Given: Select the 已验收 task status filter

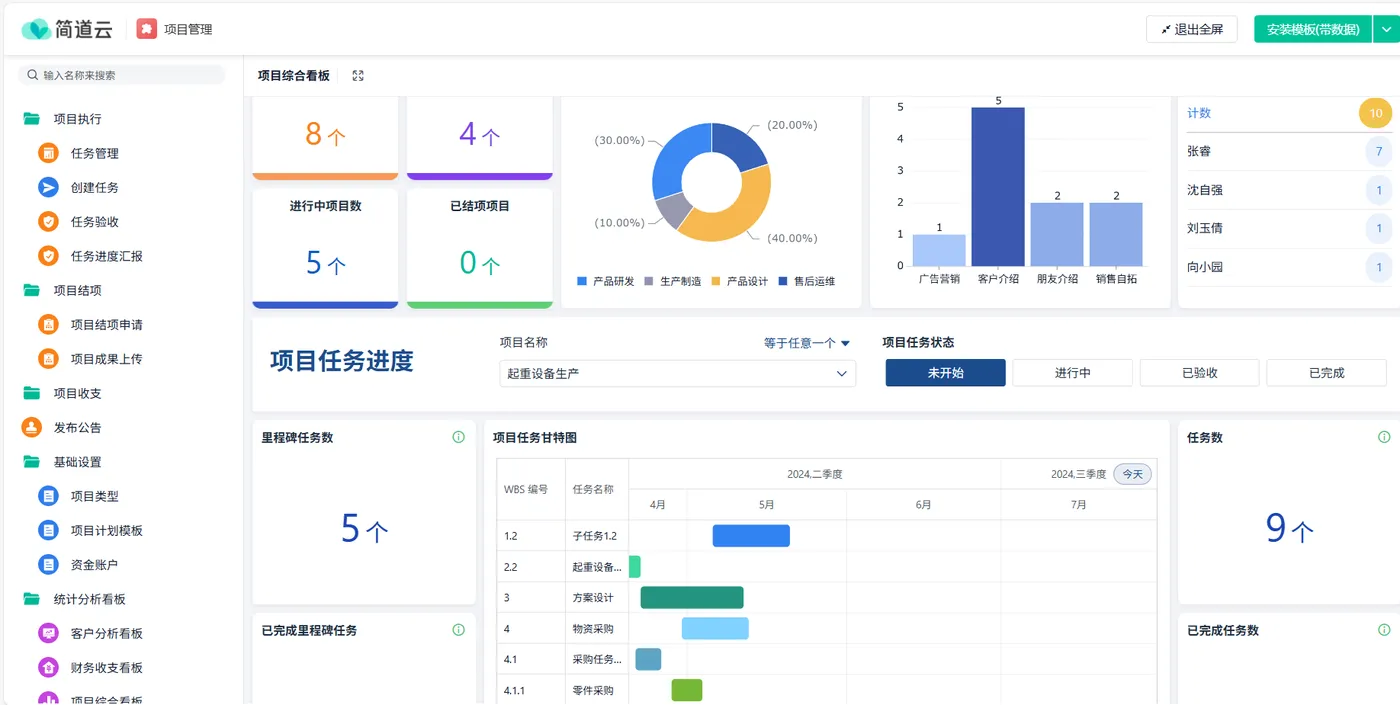Looking at the screenshot, I should [1199, 373].
